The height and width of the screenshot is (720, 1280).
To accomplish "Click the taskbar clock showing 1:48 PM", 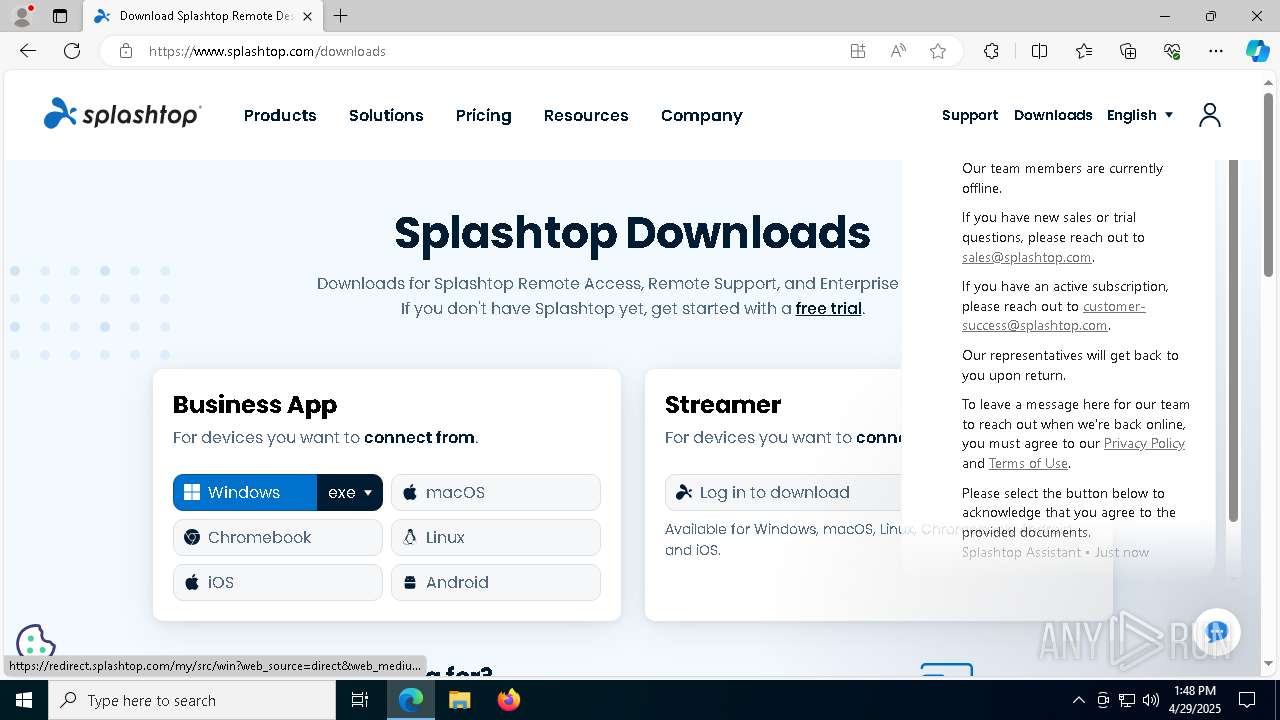I will click(x=1194, y=700).
